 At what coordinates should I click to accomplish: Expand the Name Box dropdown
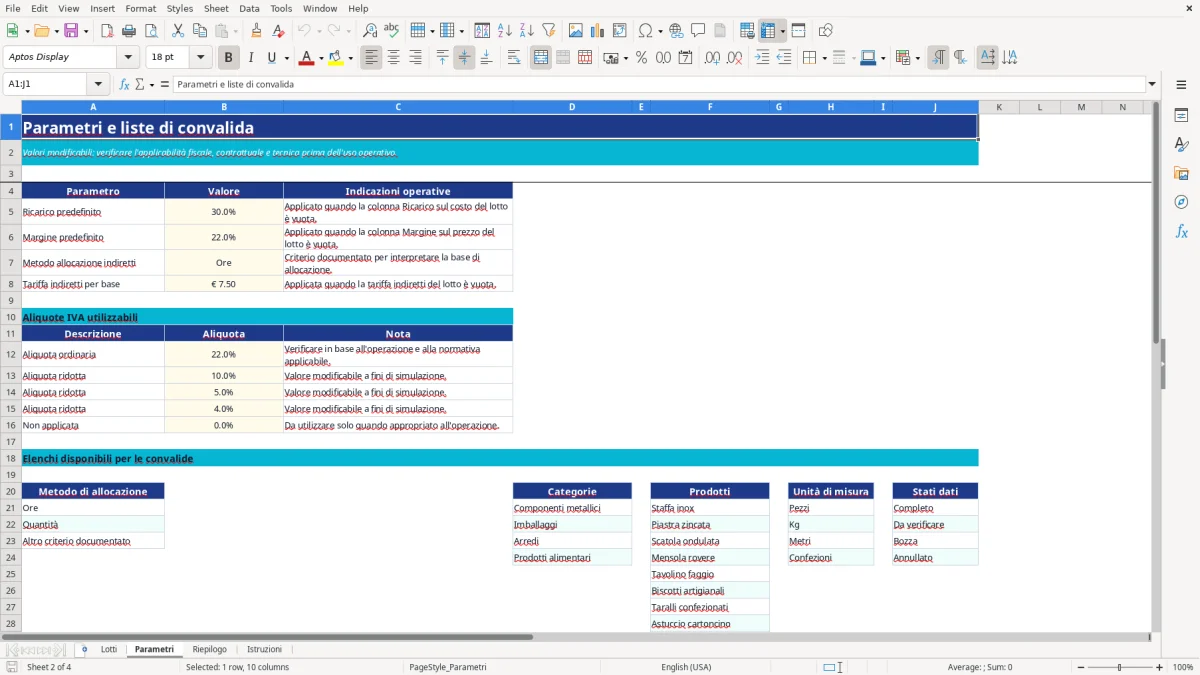click(x=98, y=84)
